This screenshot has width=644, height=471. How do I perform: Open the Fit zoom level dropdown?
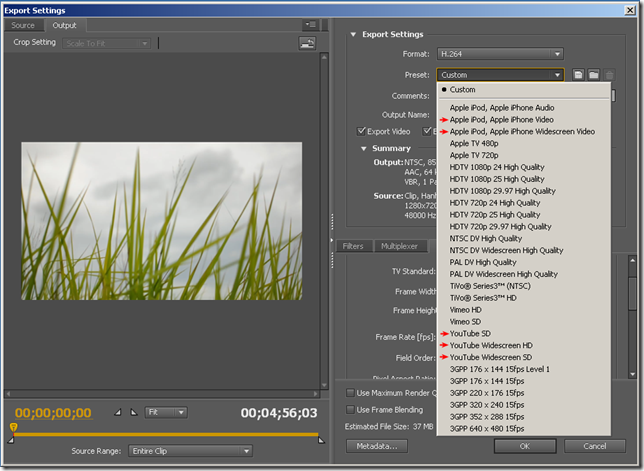[x=166, y=412]
